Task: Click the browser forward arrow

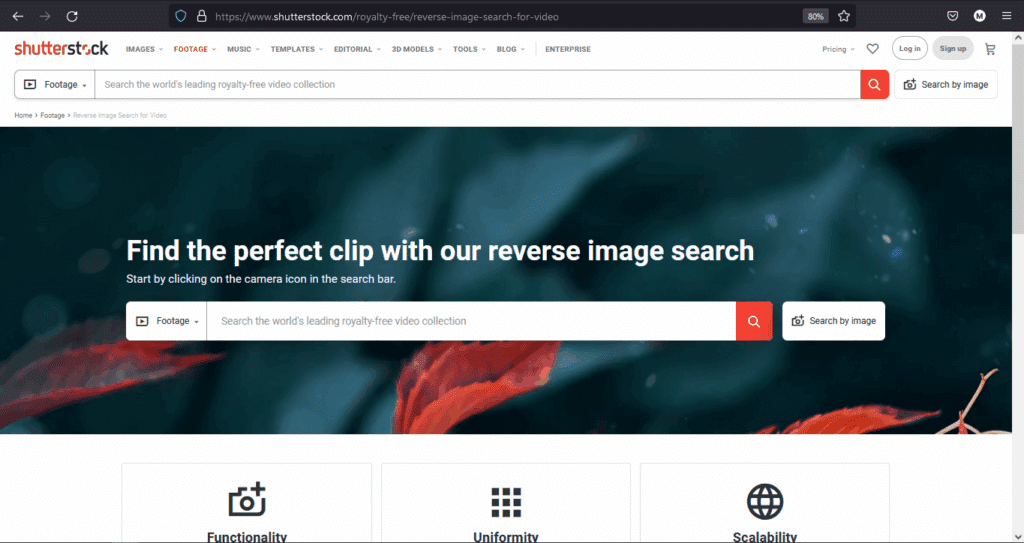Action: pos(45,16)
